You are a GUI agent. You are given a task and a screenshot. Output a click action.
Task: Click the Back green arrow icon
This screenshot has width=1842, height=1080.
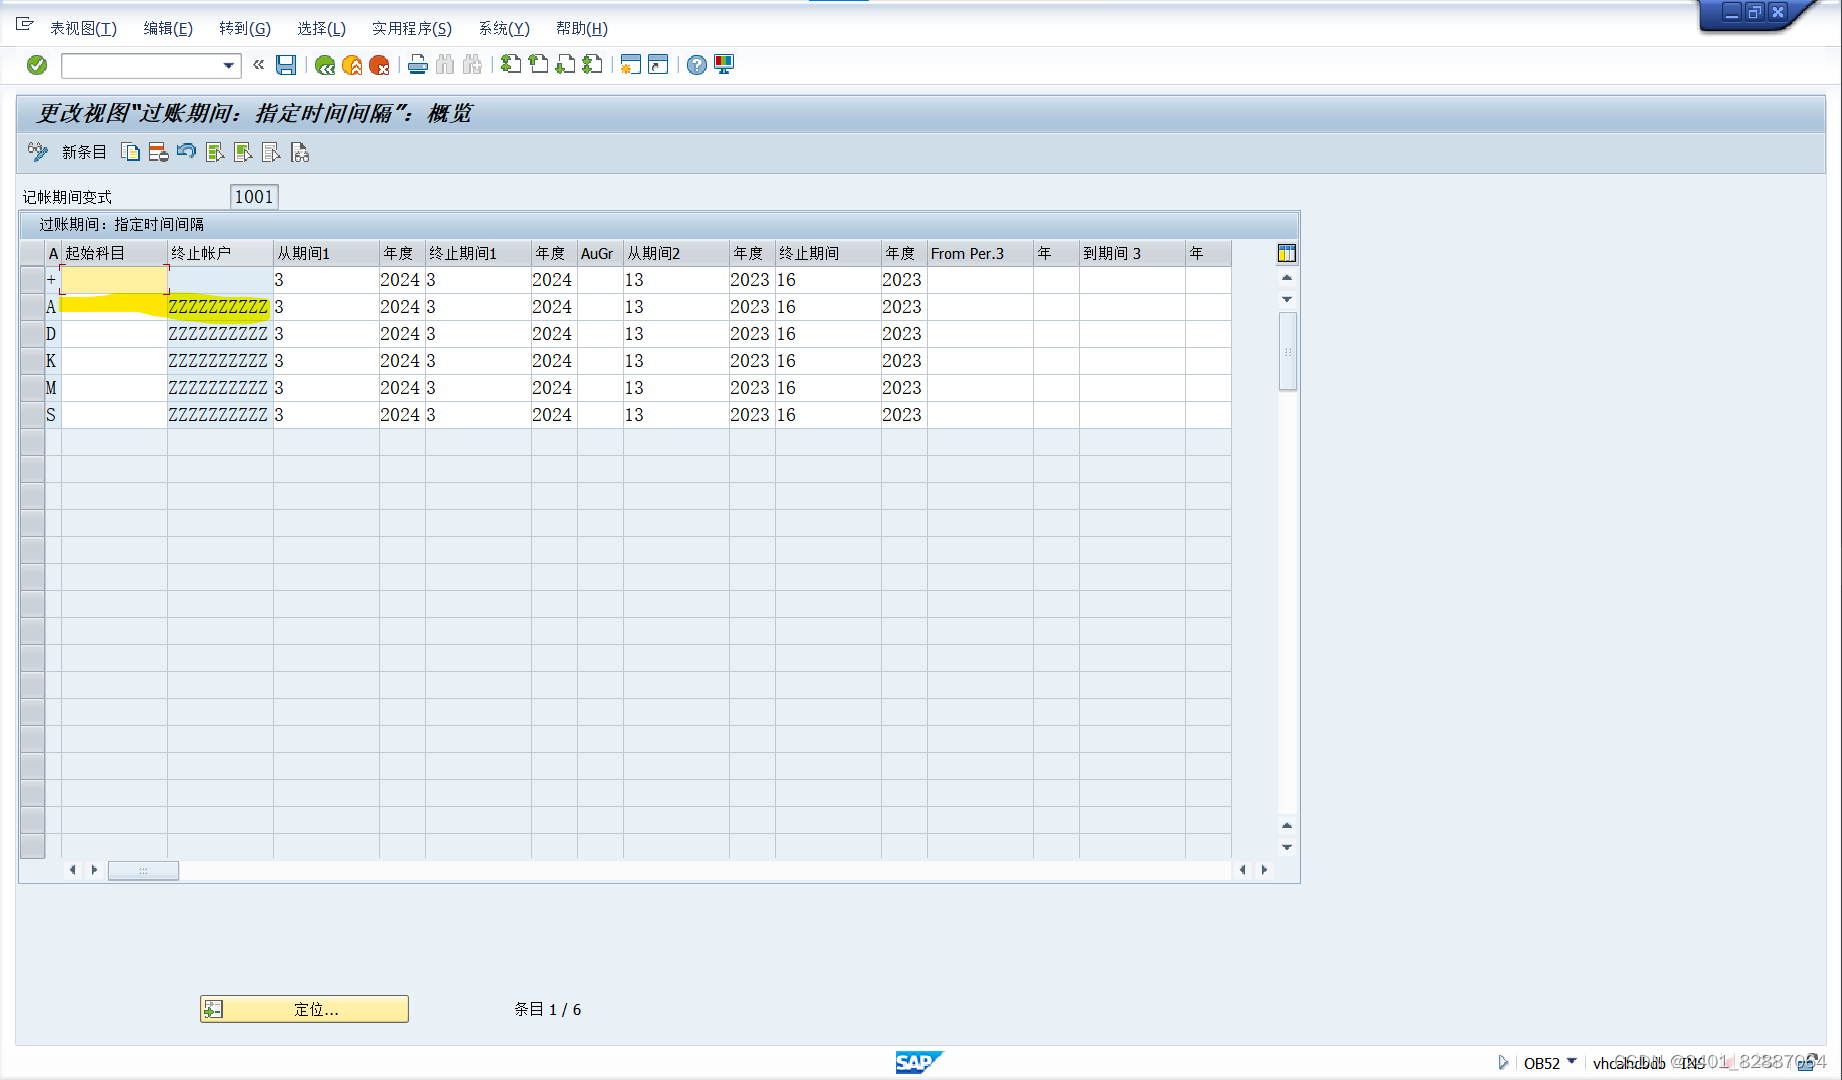coord(324,64)
